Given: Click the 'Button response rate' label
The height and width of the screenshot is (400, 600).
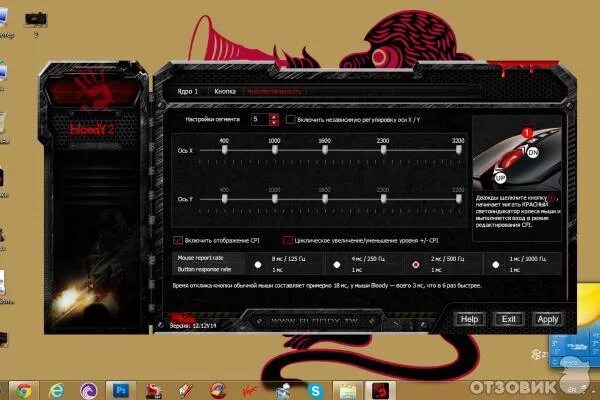Looking at the screenshot, I should pyautogui.click(x=204, y=269).
